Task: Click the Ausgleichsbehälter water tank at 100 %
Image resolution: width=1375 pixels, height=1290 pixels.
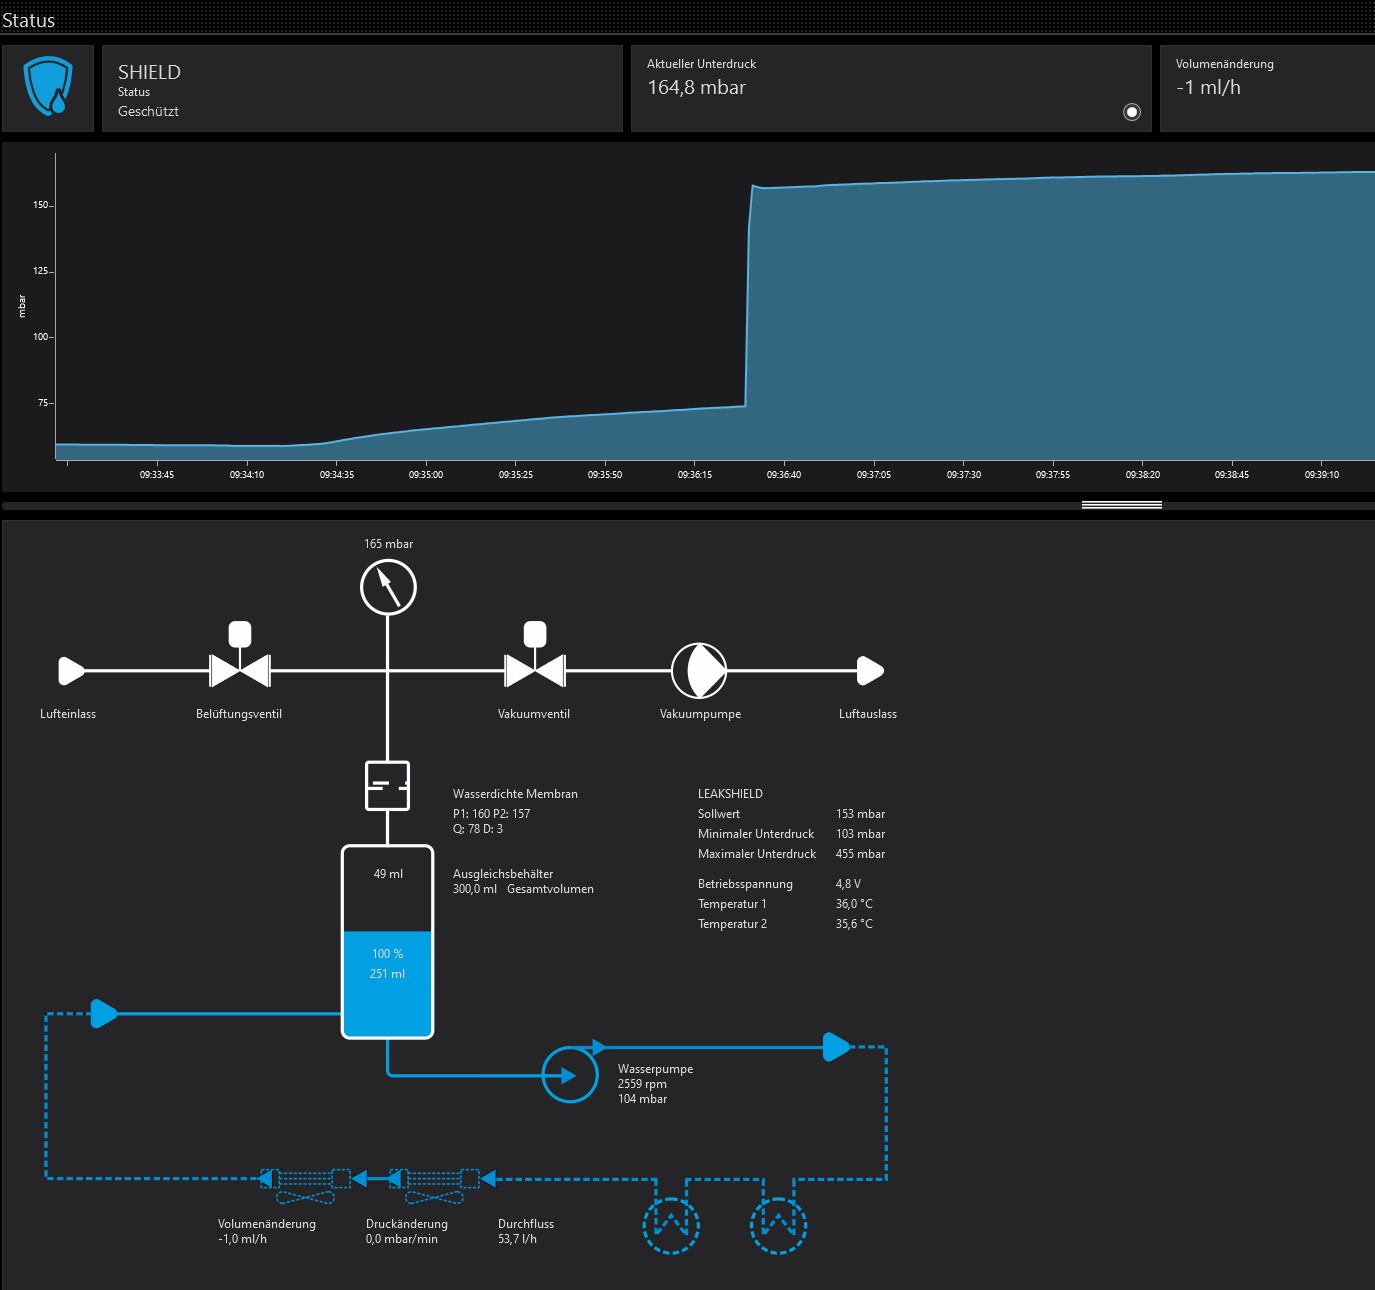Action: pos(388,942)
